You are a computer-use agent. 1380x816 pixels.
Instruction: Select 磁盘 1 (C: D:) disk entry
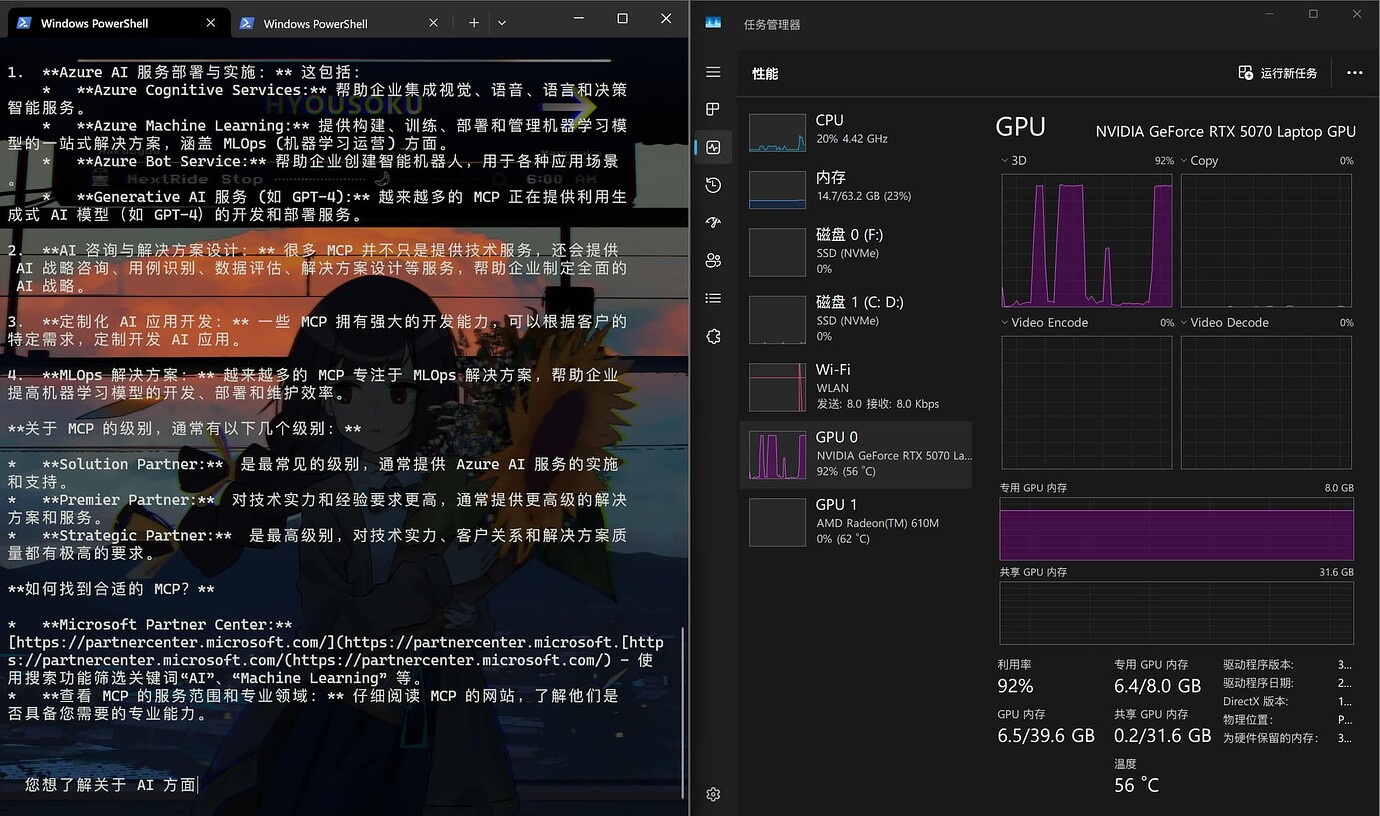coord(856,318)
